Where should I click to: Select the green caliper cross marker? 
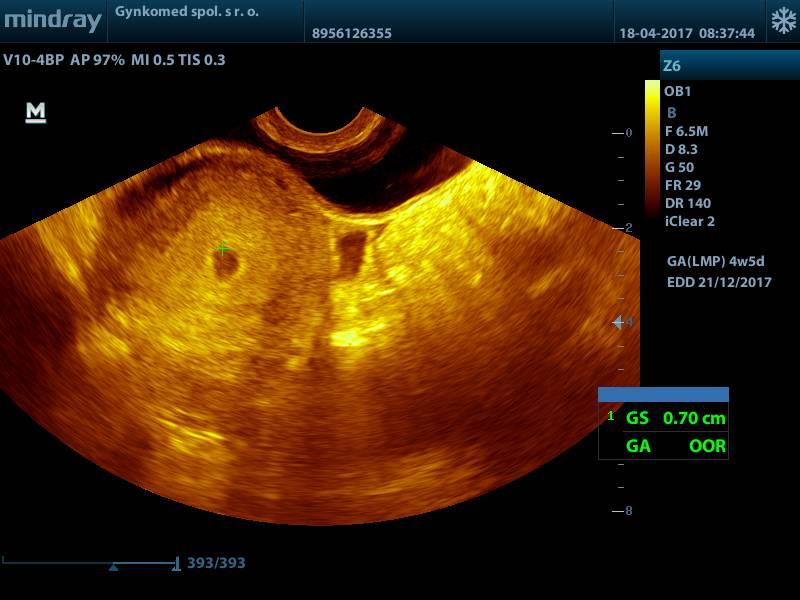pyautogui.click(x=223, y=247)
